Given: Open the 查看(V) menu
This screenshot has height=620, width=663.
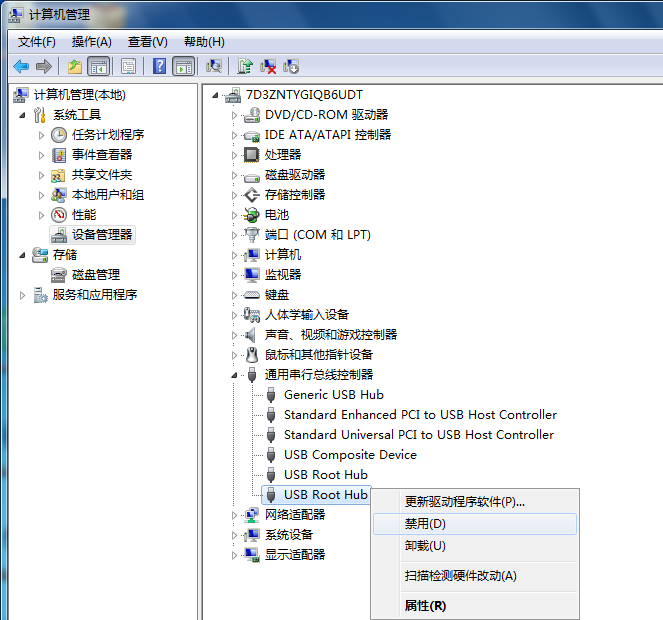Looking at the screenshot, I should pyautogui.click(x=148, y=42).
